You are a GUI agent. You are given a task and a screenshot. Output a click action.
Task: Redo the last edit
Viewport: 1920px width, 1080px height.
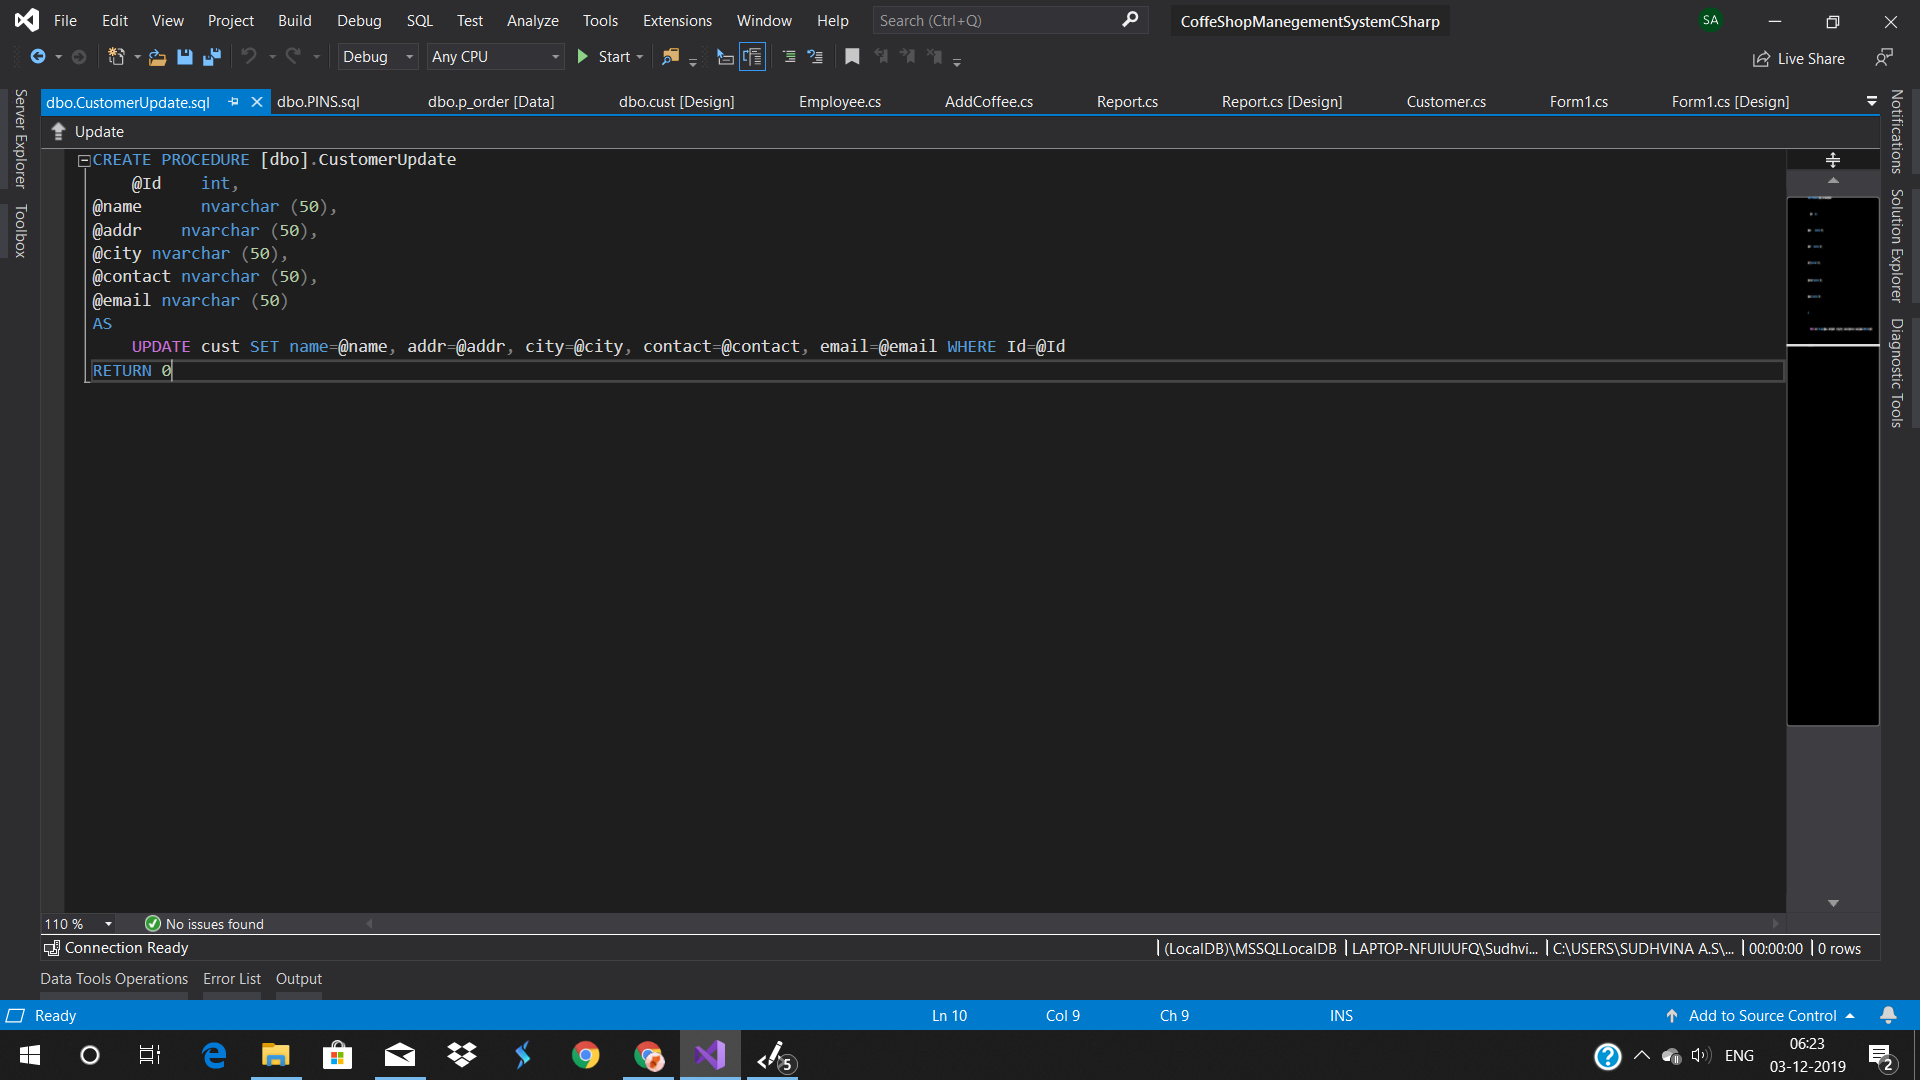[291, 57]
